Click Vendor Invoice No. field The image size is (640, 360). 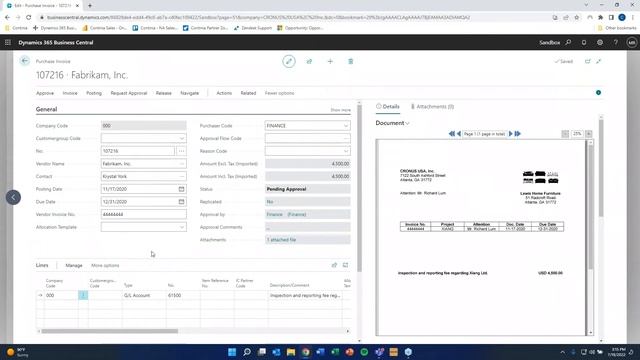click(144, 214)
